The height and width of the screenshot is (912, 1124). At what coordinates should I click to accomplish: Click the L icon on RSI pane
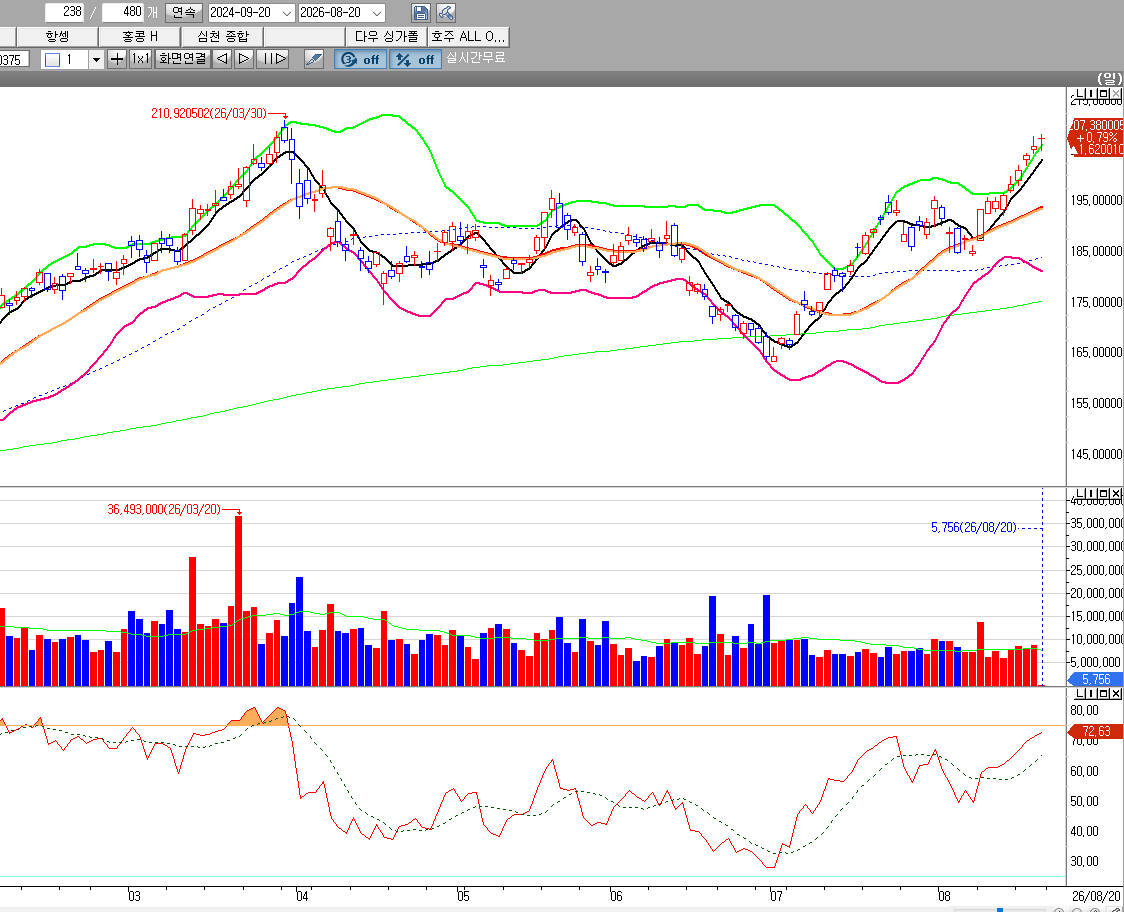point(1080,693)
